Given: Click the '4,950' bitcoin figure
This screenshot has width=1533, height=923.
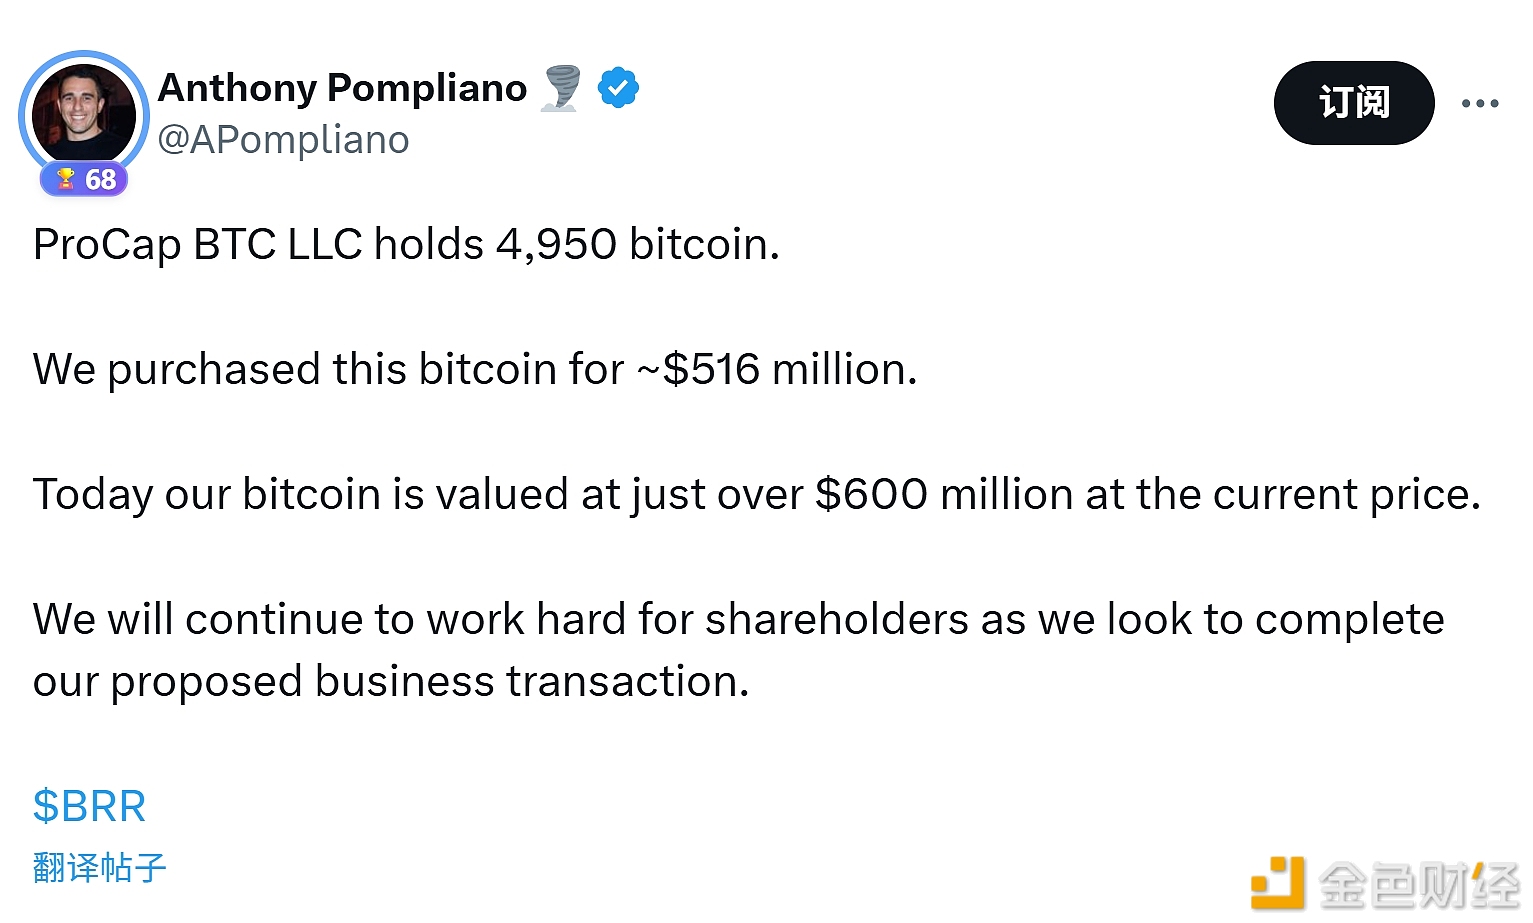Looking at the screenshot, I should (556, 245).
